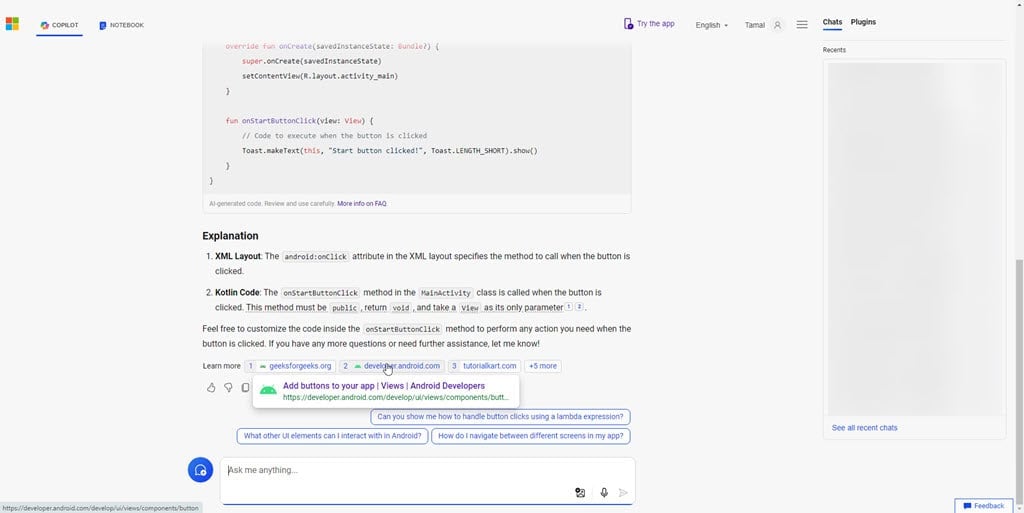Viewport: 1024px width, 513px height.
Task: Switch to the Notebook tab
Action: pos(121,25)
